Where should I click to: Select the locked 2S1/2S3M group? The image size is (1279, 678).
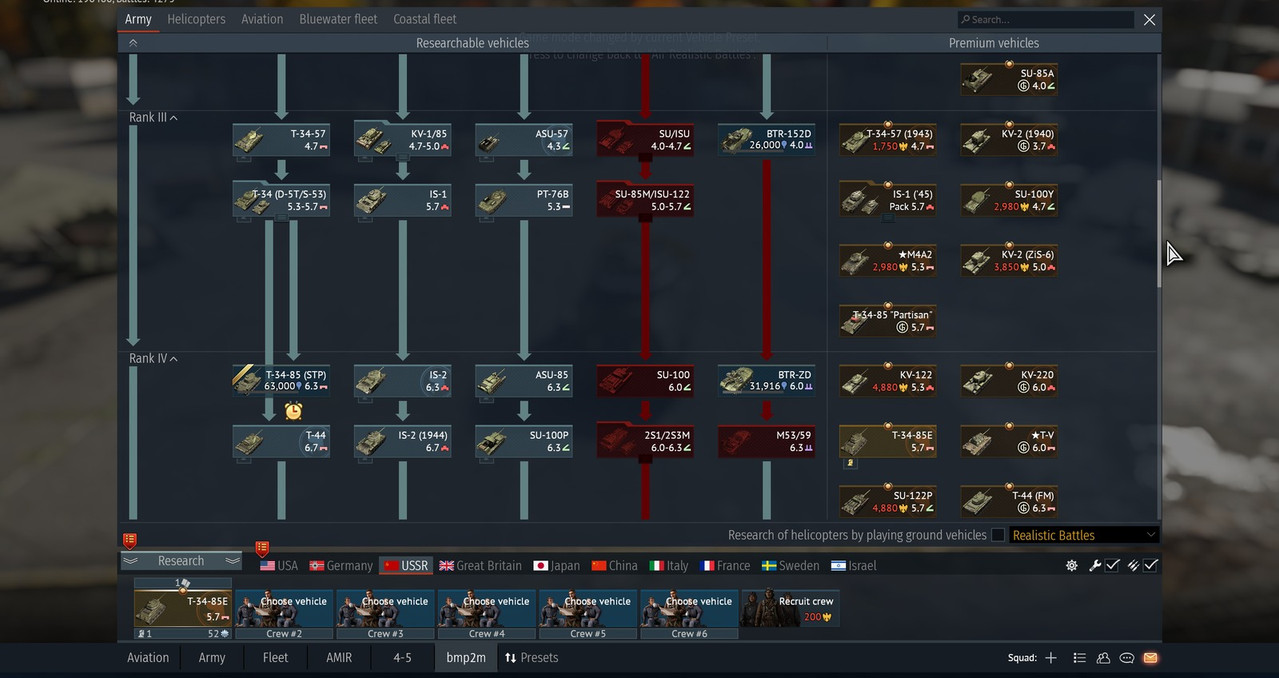[645, 441]
